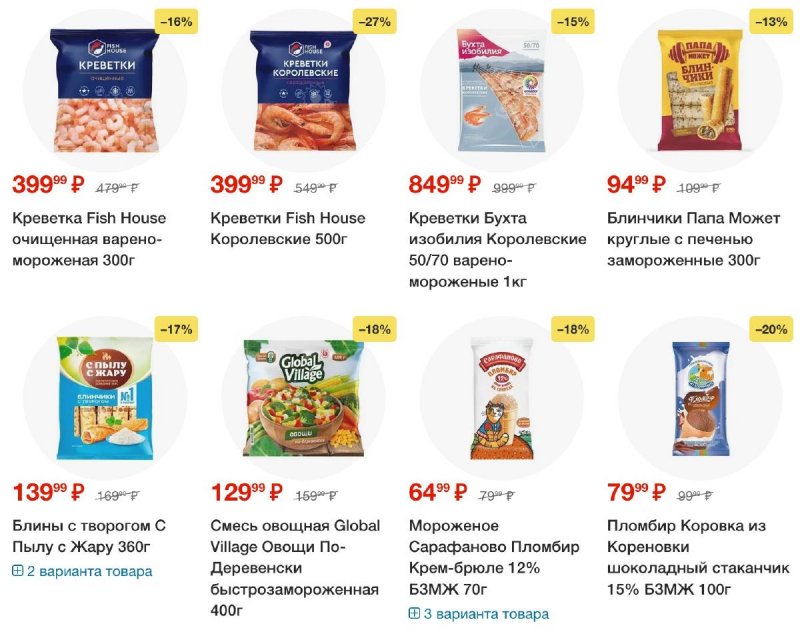This screenshot has width=800, height=640.
Task: Open Fish House peeled shrimp 300г product image
Action: [x=105, y=91]
